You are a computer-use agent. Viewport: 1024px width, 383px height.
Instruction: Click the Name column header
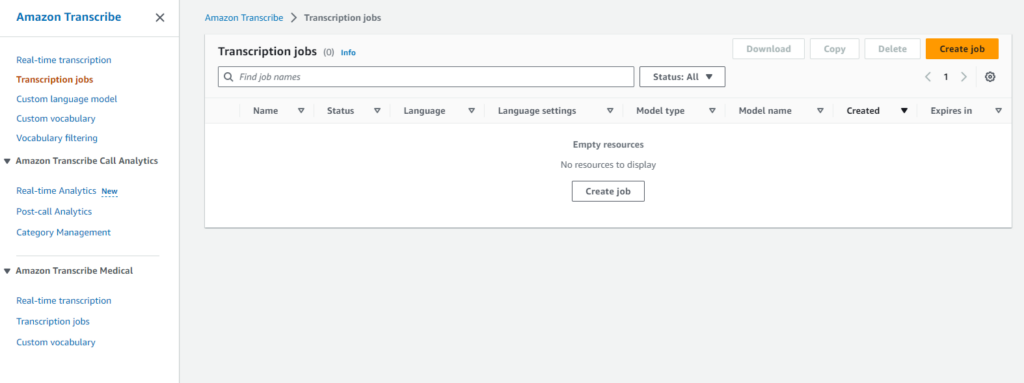click(266, 111)
